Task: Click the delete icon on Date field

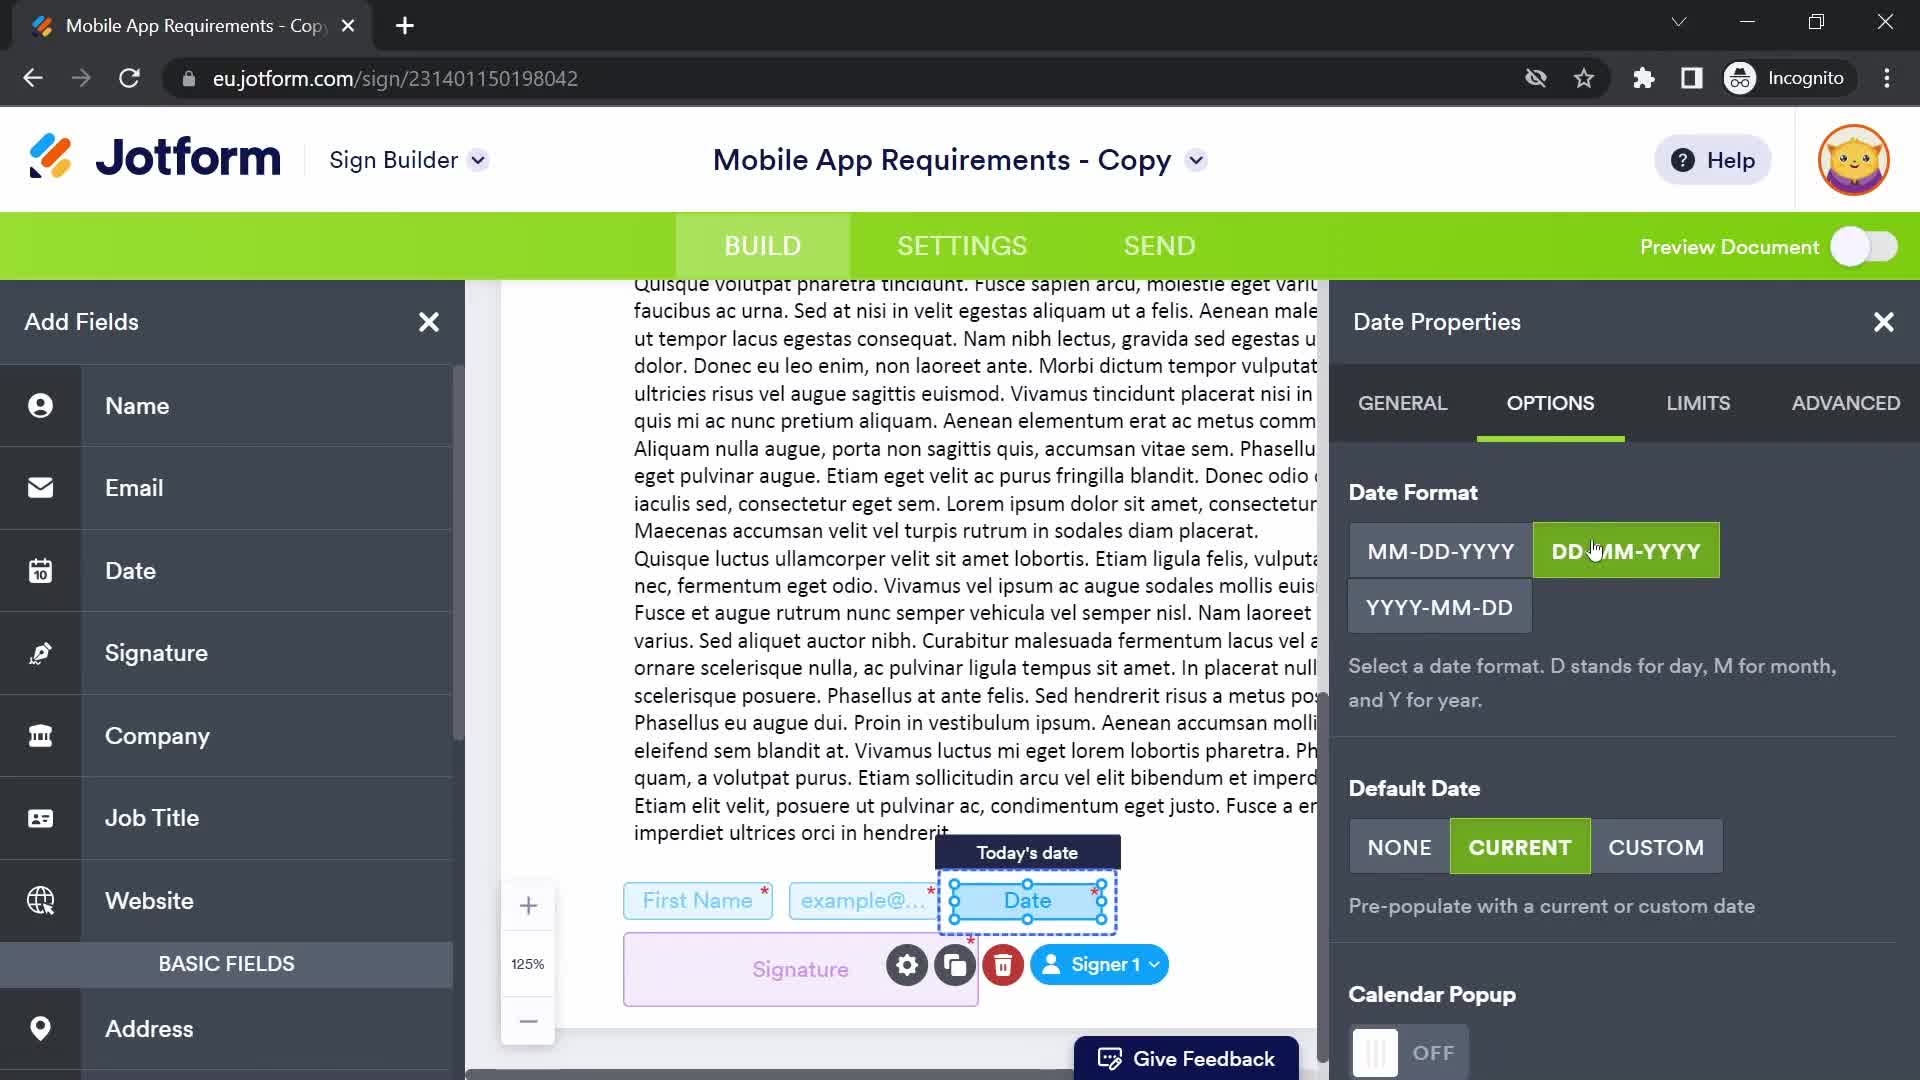Action: coord(1001,964)
